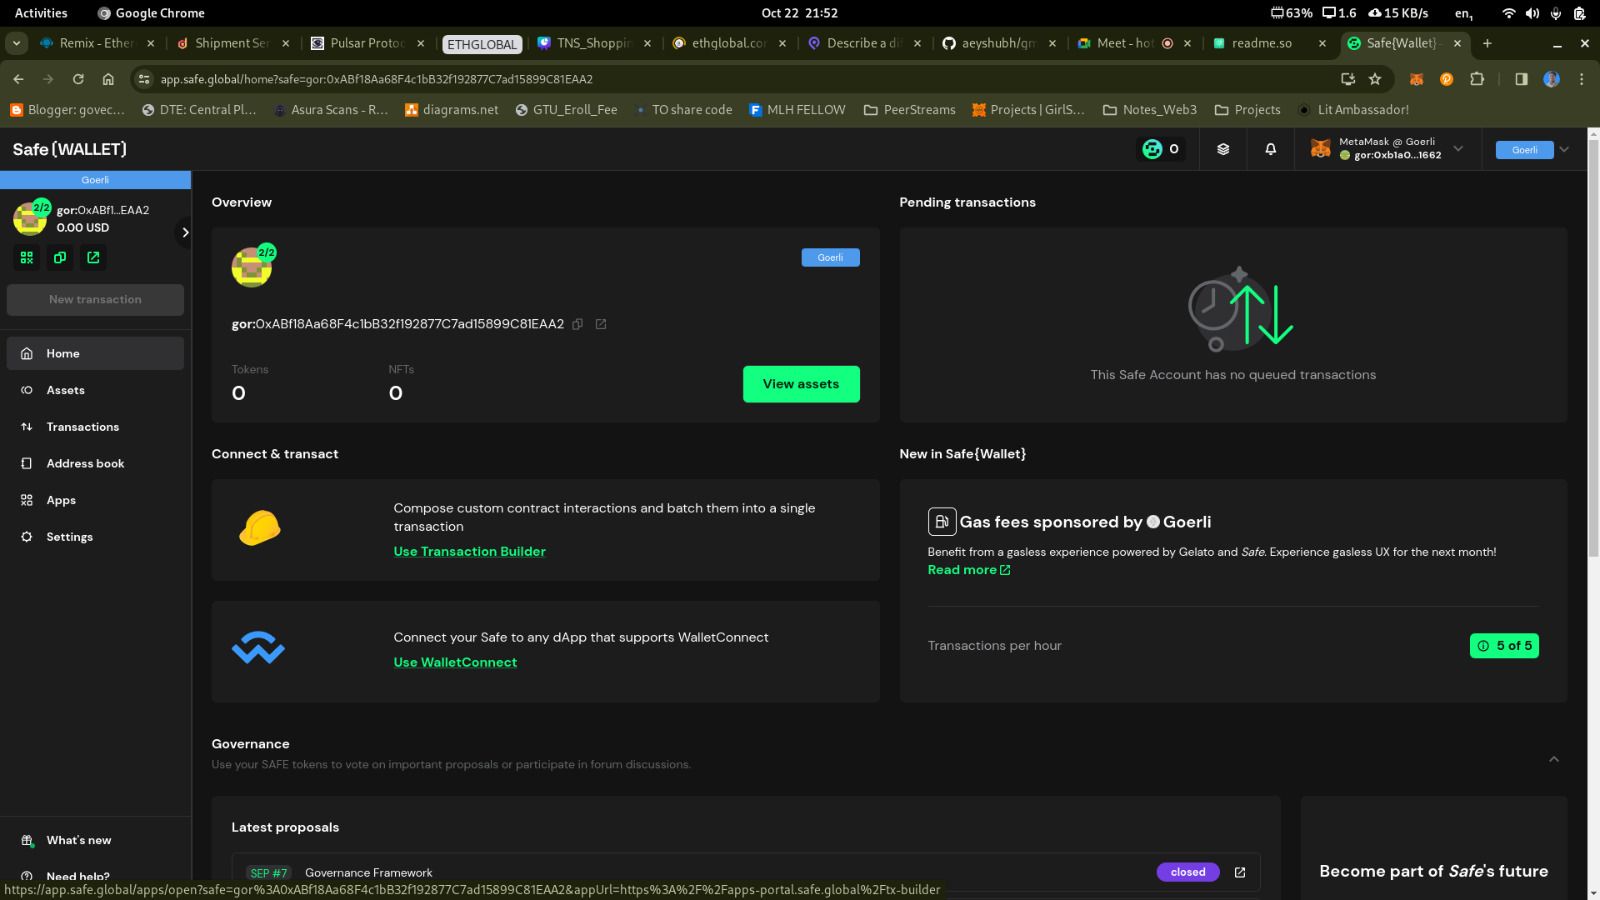
Task: Open Address book in sidebar
Action: pos(95,464)
